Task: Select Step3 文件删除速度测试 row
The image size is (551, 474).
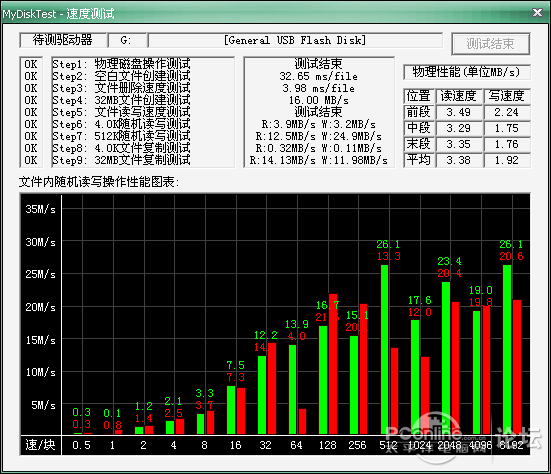Action: click(122, 88)
